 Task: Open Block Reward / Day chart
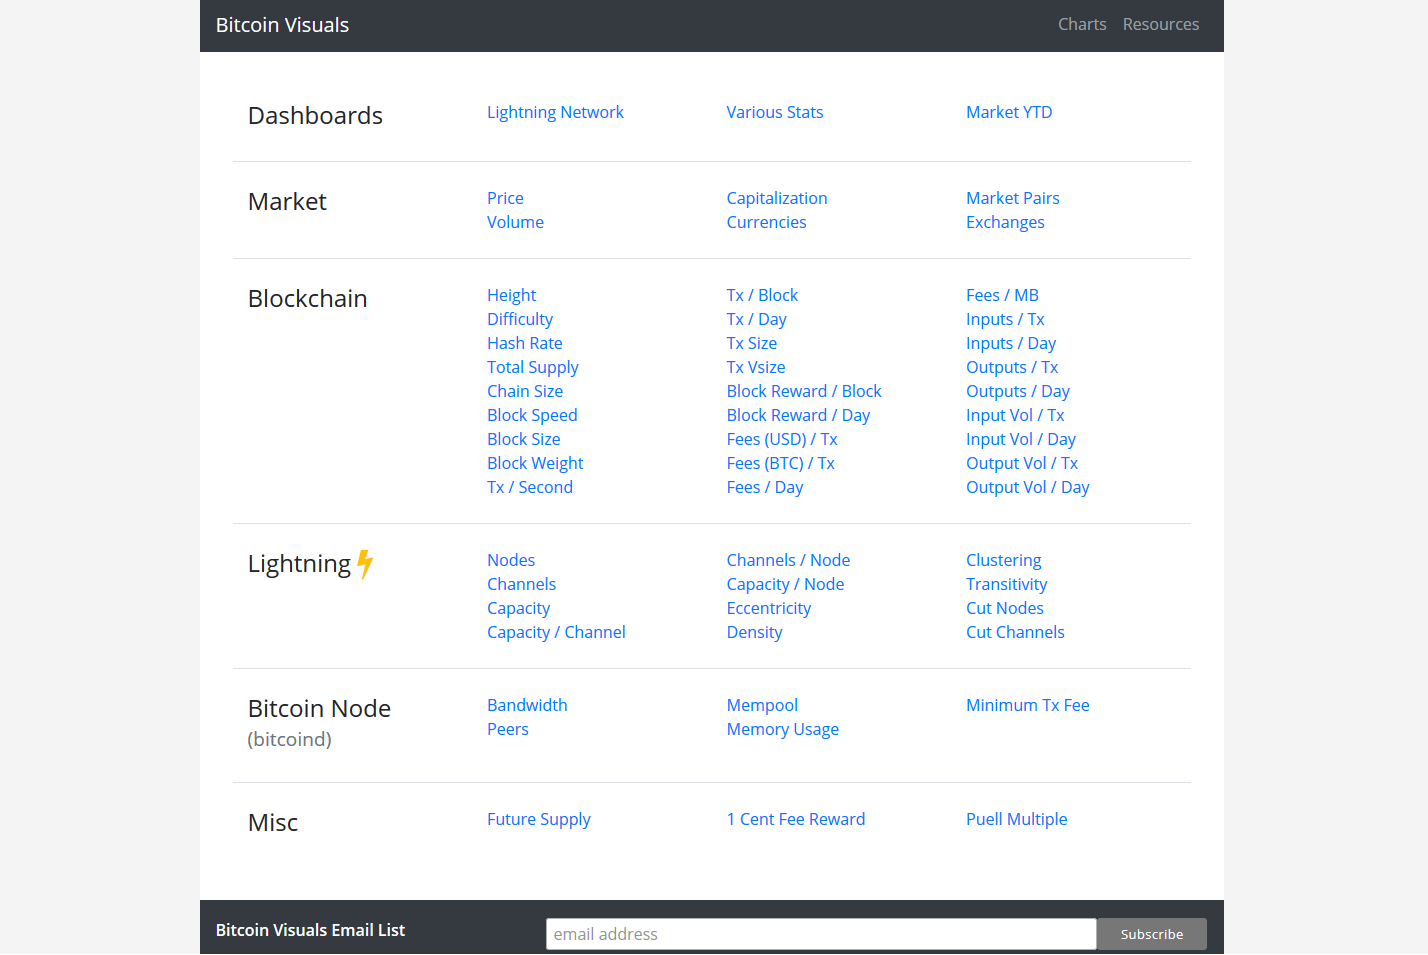[x=798, y=415]
